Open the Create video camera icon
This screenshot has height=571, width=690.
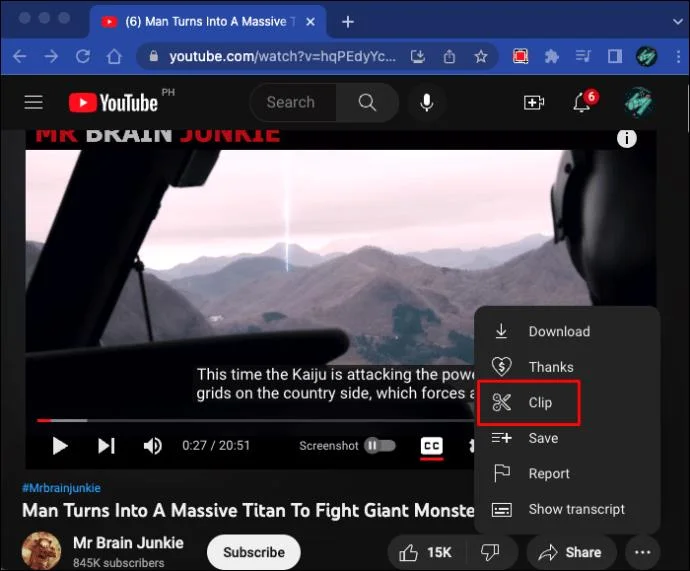tap(534, 102)
